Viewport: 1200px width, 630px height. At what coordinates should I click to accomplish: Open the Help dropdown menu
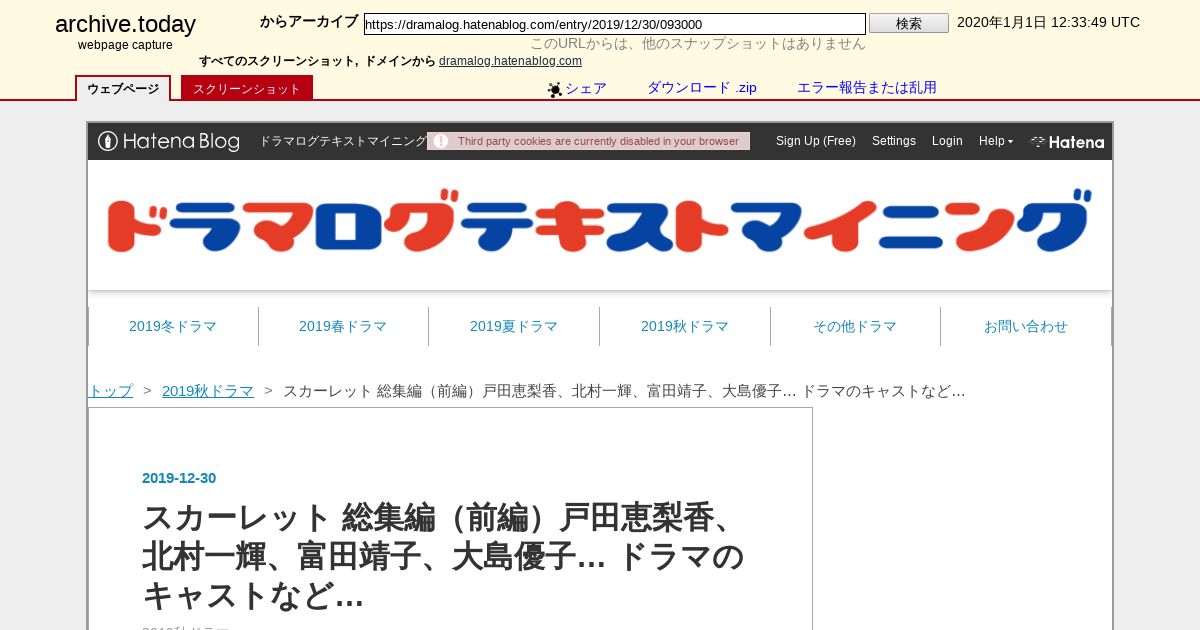coord(995,141)
